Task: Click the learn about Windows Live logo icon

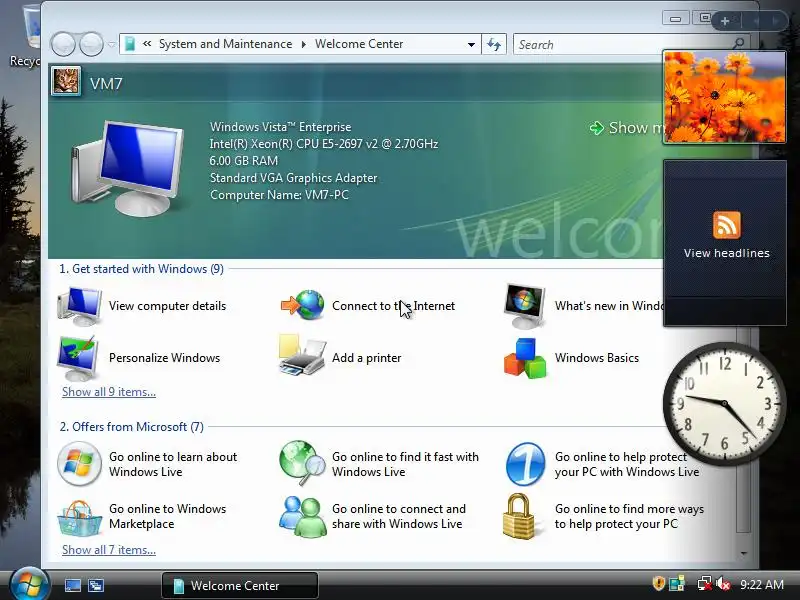Action: click(x=79, y=464)
